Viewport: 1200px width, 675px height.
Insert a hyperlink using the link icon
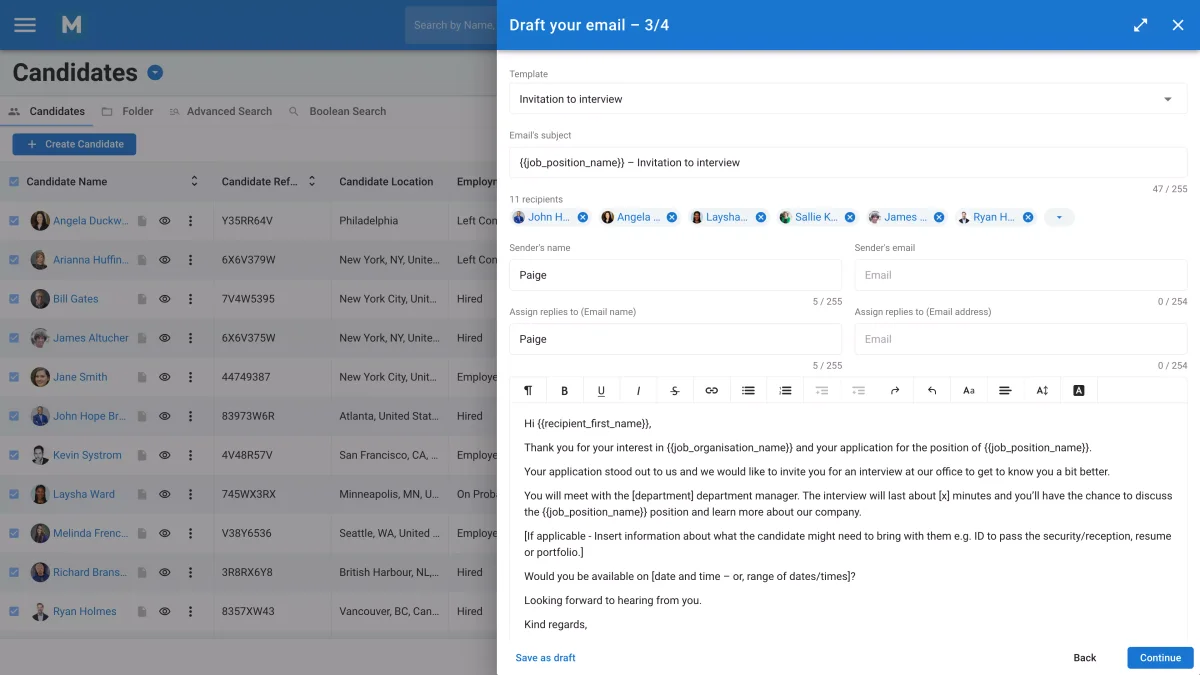[711, 390]
